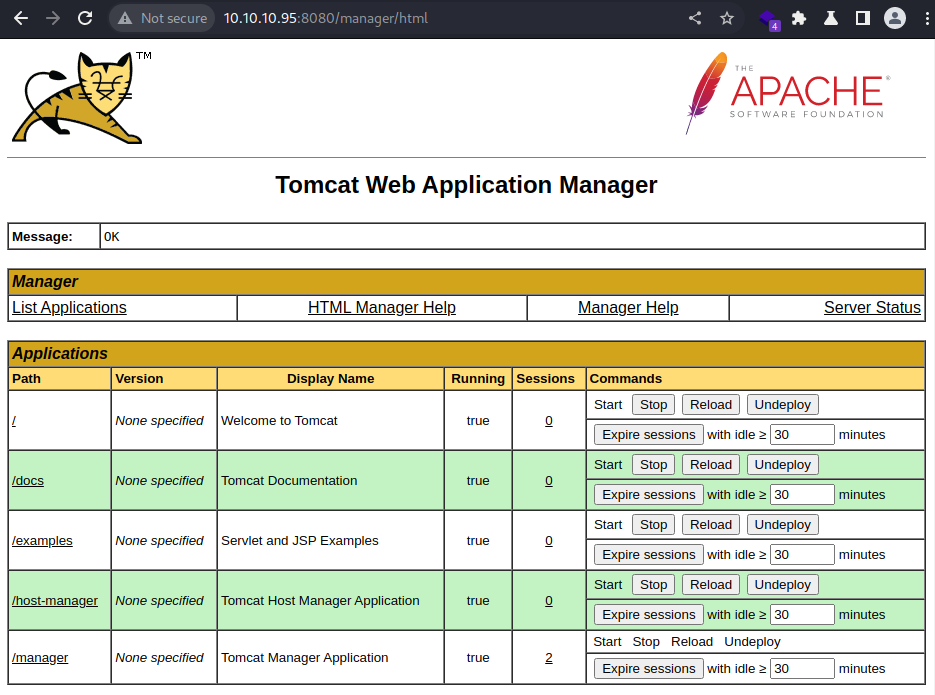
Task: Click the 'Display Name' column header
Action: 330,379
